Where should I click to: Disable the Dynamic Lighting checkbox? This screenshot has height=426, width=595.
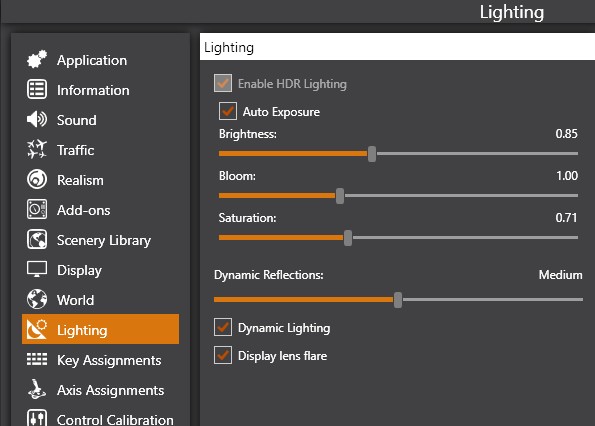pyautogui.click(x=223, y=327)
